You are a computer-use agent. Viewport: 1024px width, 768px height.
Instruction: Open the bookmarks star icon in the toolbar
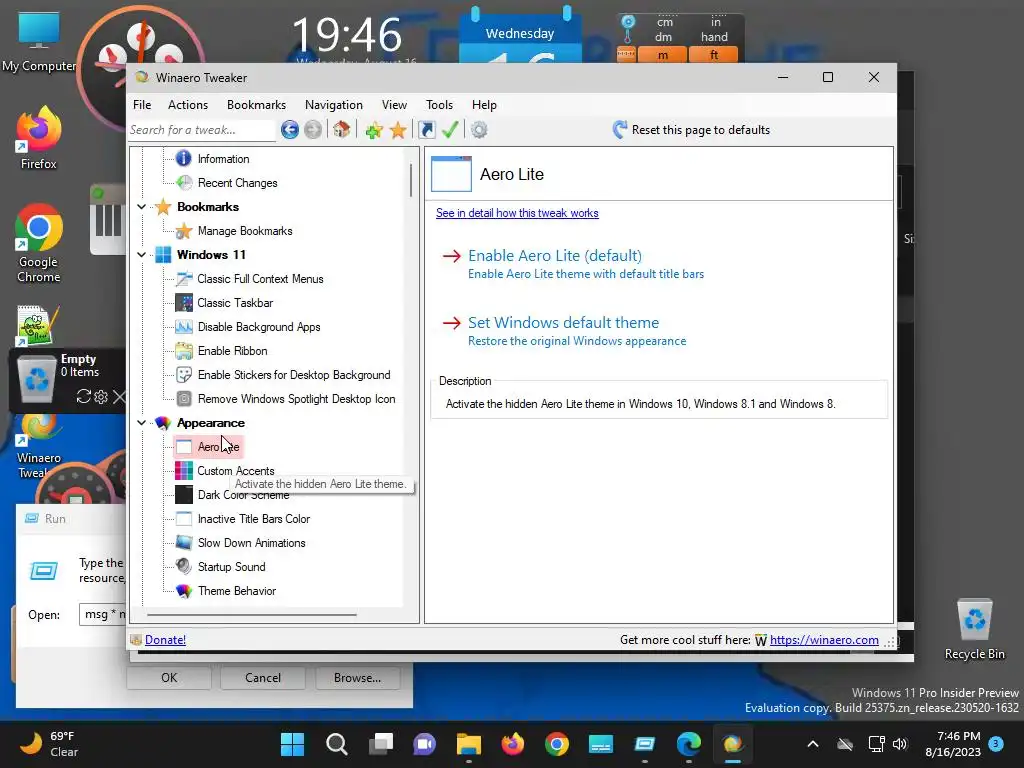pos(398,130)
